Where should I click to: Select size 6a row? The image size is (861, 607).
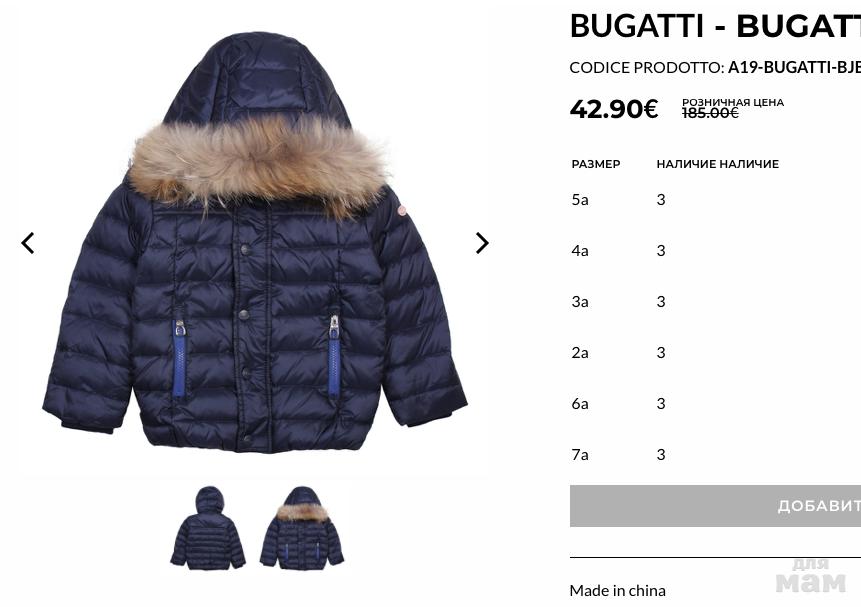[715, 403]
